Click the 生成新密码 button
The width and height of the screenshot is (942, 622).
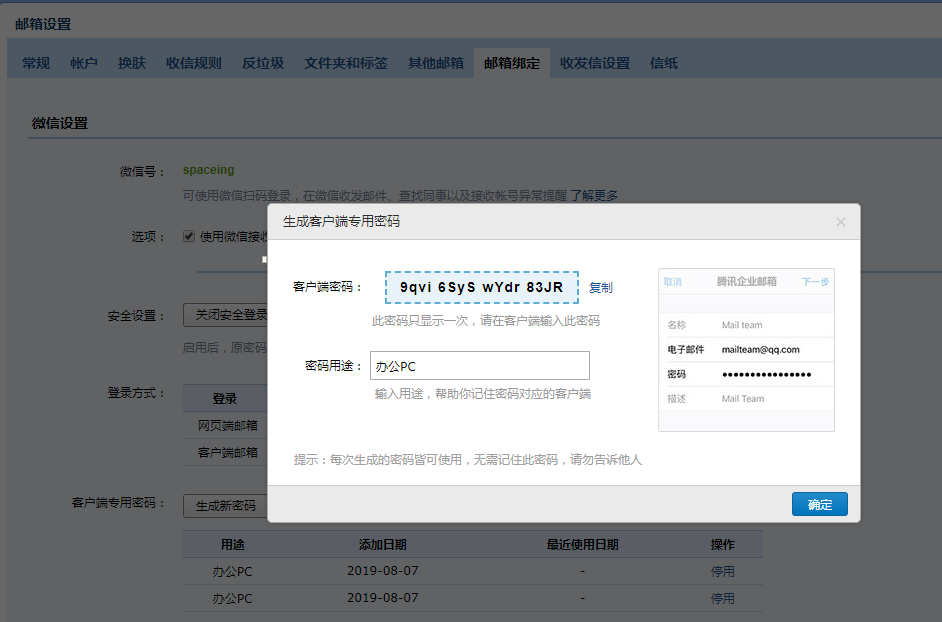point(225,506)
